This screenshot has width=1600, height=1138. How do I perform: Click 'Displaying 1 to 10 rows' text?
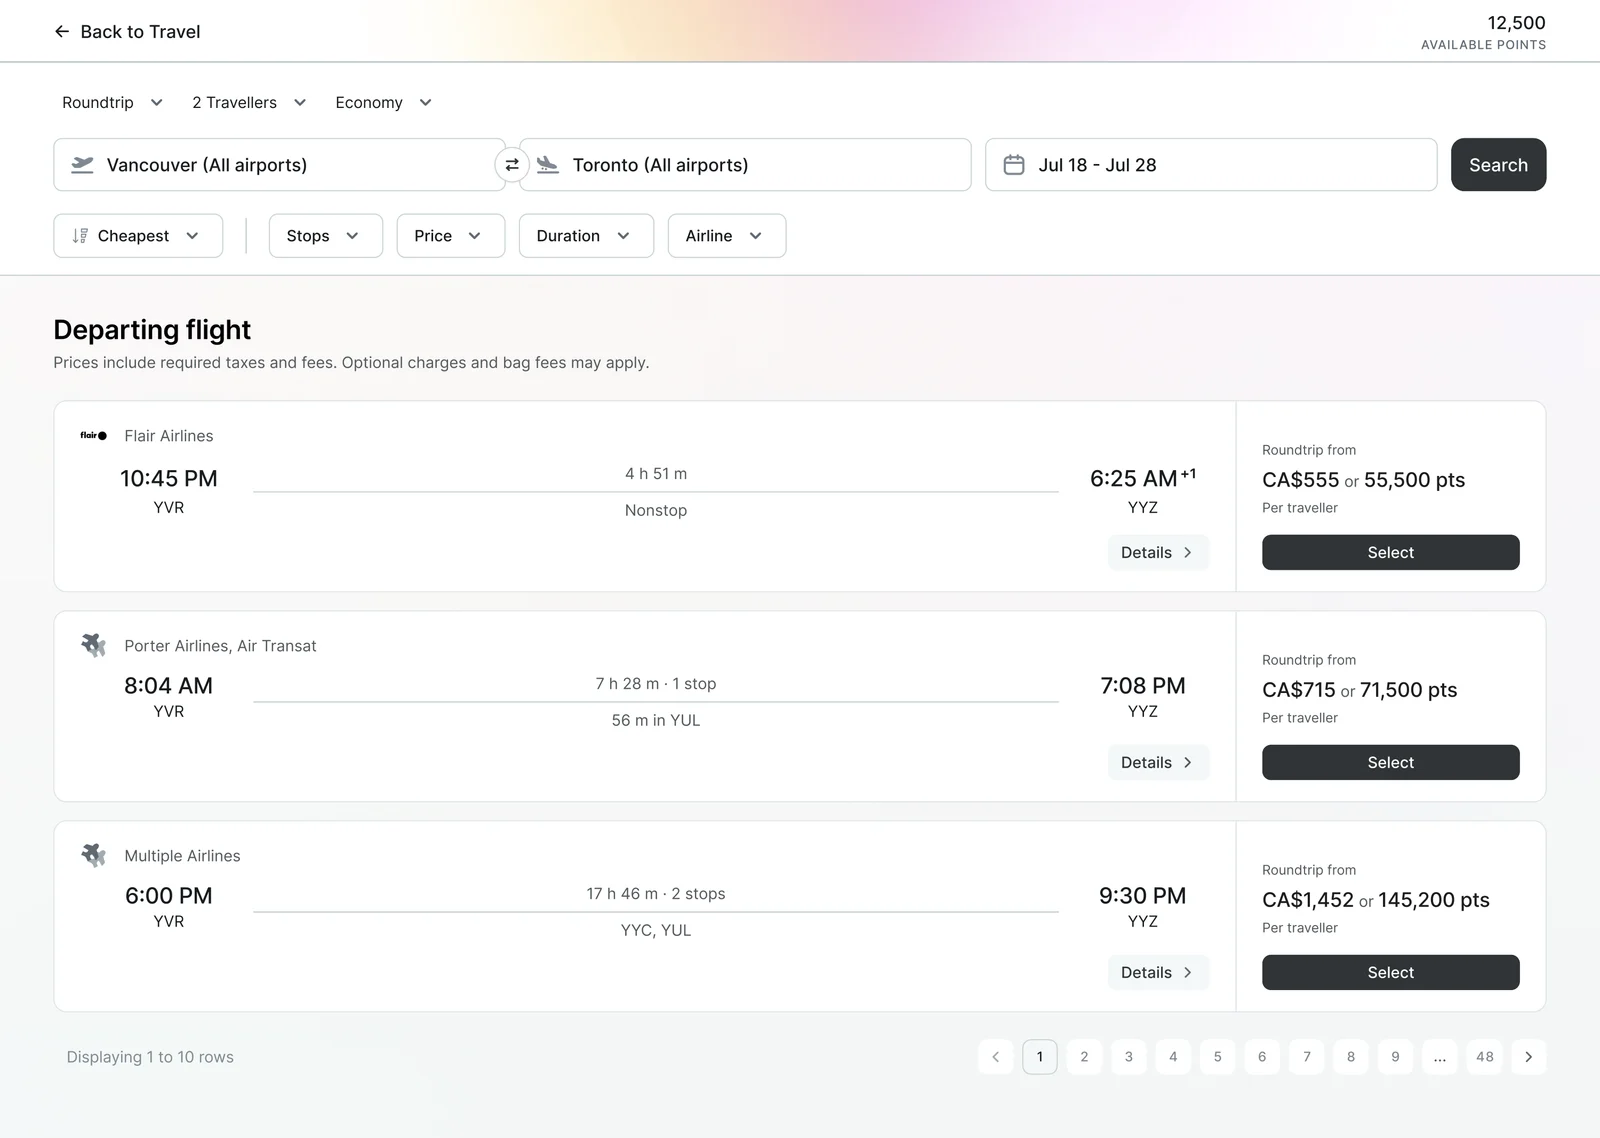[150, 1057]
